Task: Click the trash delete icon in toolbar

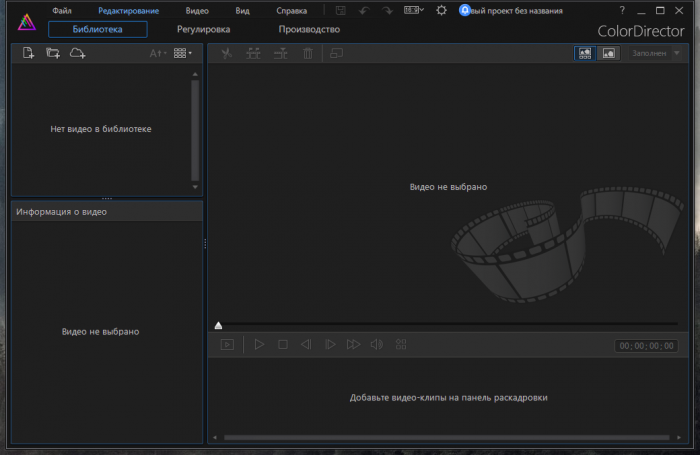Action: (x=308, y=53)
